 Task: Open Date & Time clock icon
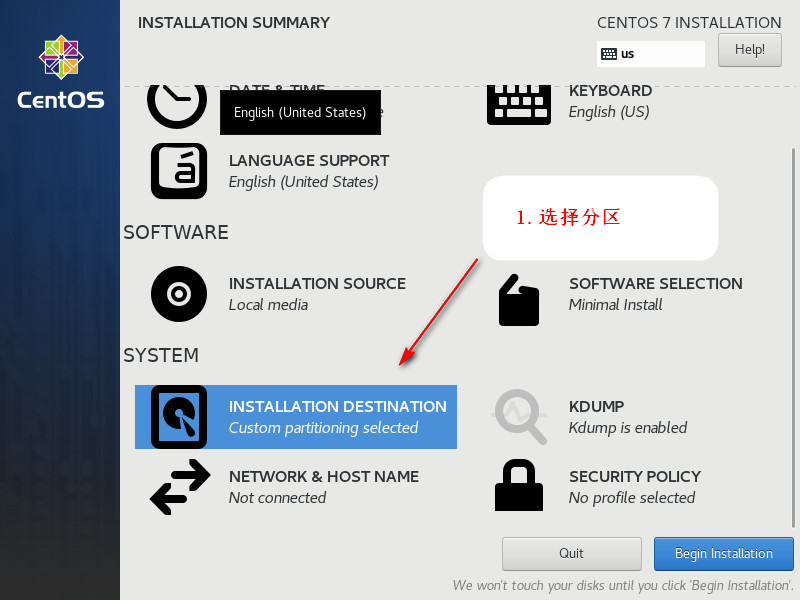177,106
